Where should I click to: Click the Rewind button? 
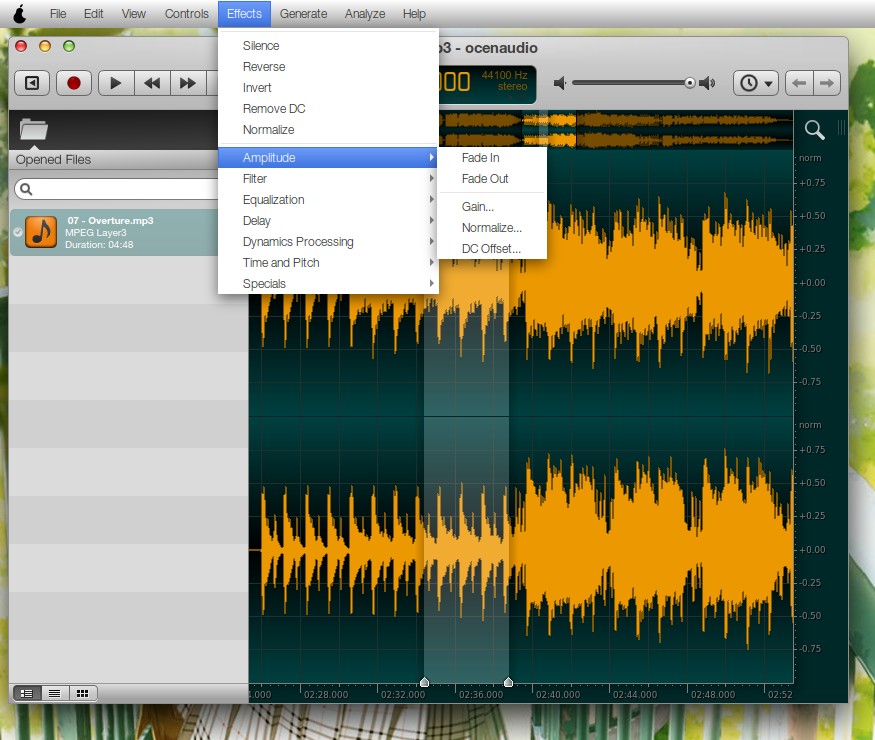[x=152, y=83]
